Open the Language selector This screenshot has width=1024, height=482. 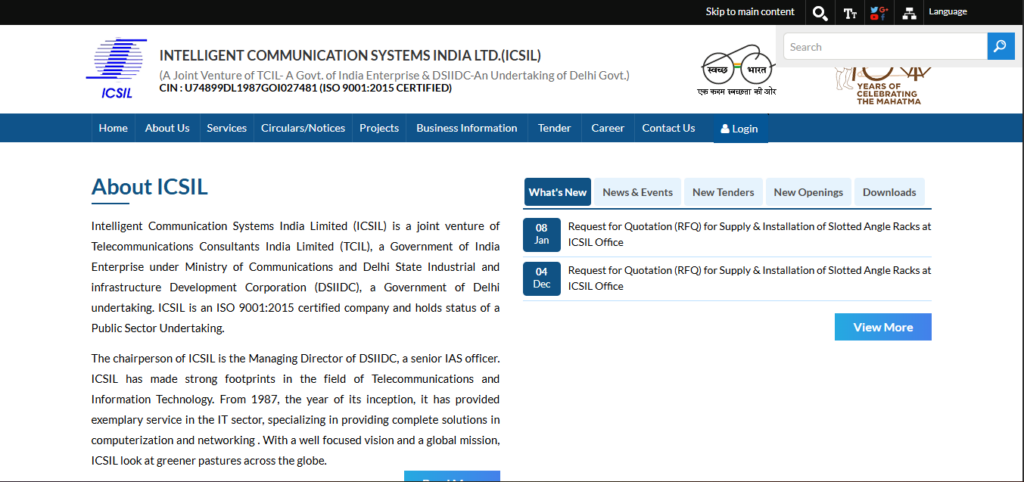(x=947, y=12)
